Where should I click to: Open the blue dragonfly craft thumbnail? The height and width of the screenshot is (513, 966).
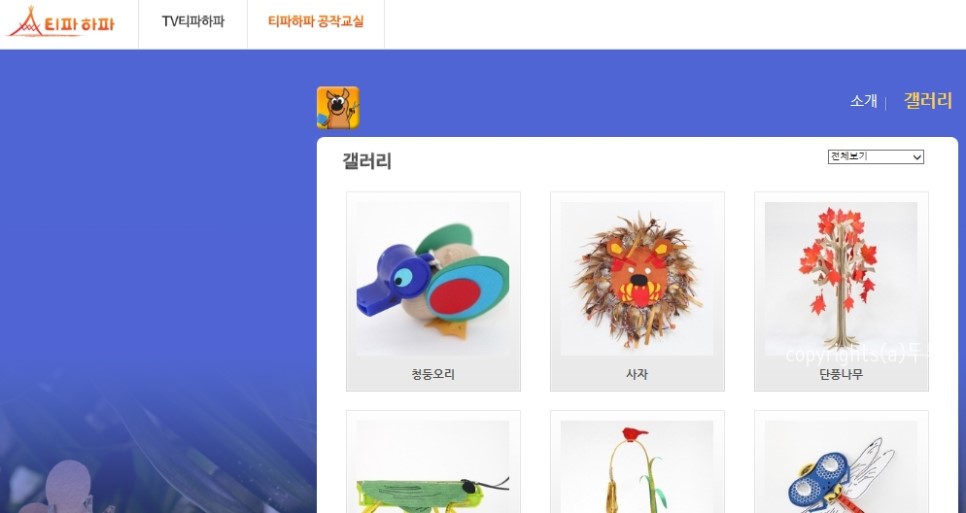pos(841,467)
